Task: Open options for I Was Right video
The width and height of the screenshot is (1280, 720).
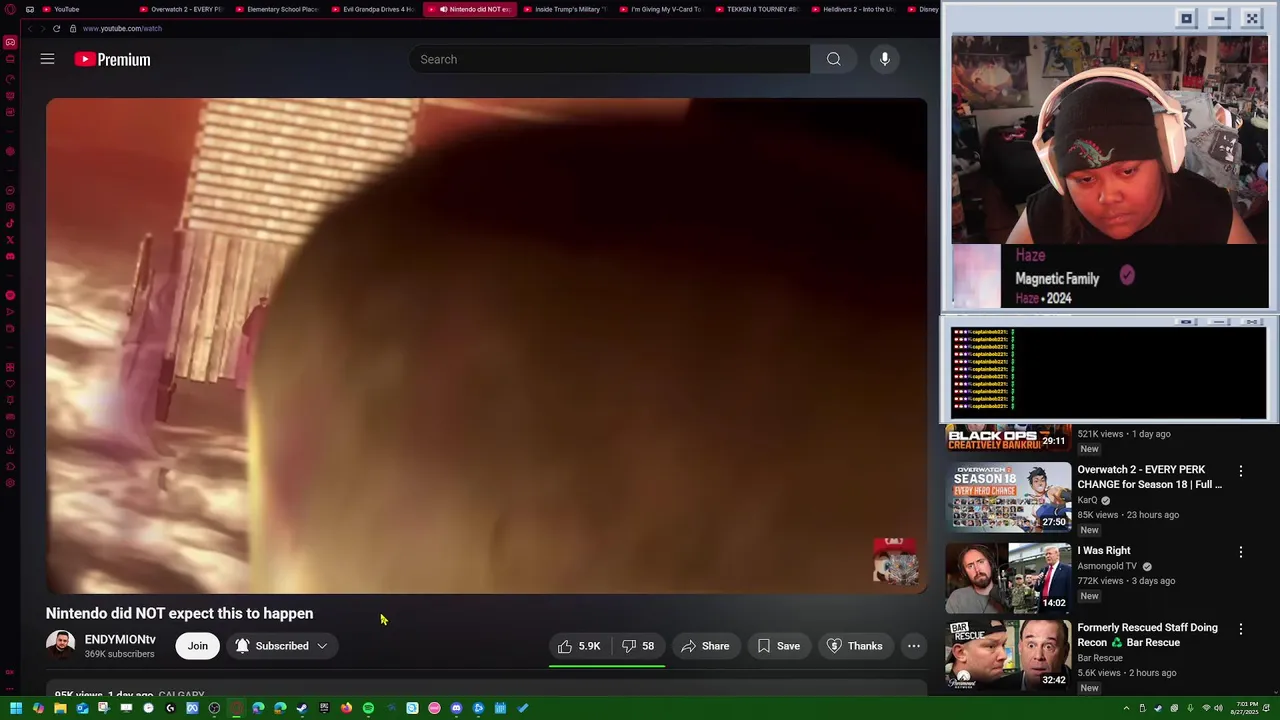Action: (1241, 552)
